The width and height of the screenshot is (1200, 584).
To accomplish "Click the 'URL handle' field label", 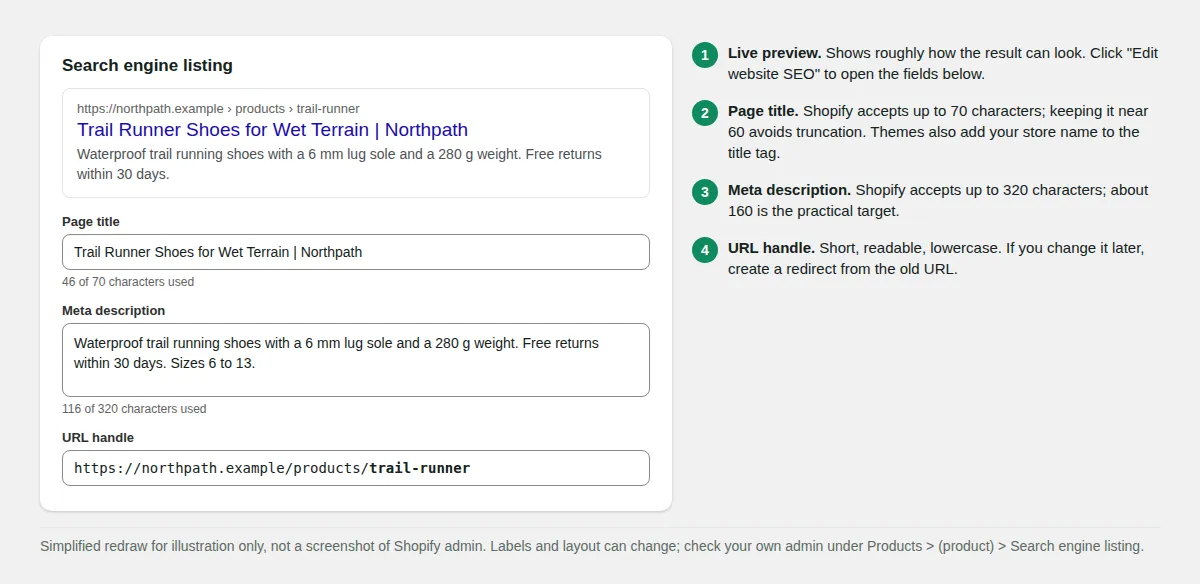I will (98, 438).
